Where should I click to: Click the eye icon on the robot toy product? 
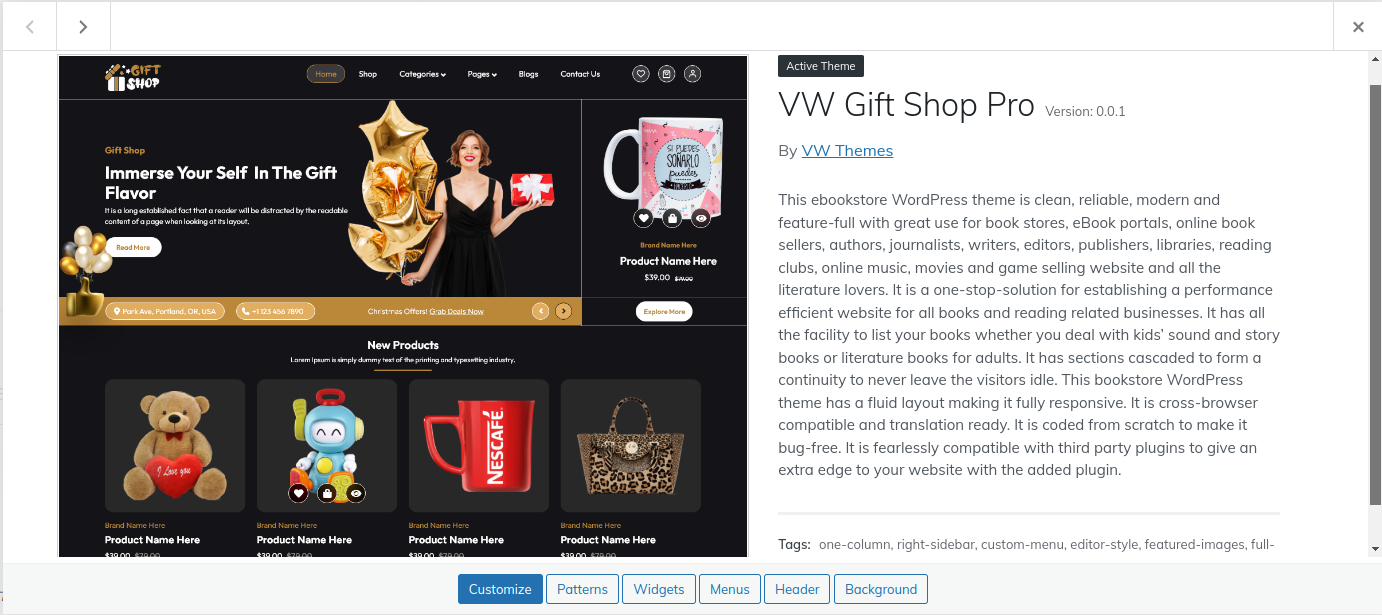(356, 493)
